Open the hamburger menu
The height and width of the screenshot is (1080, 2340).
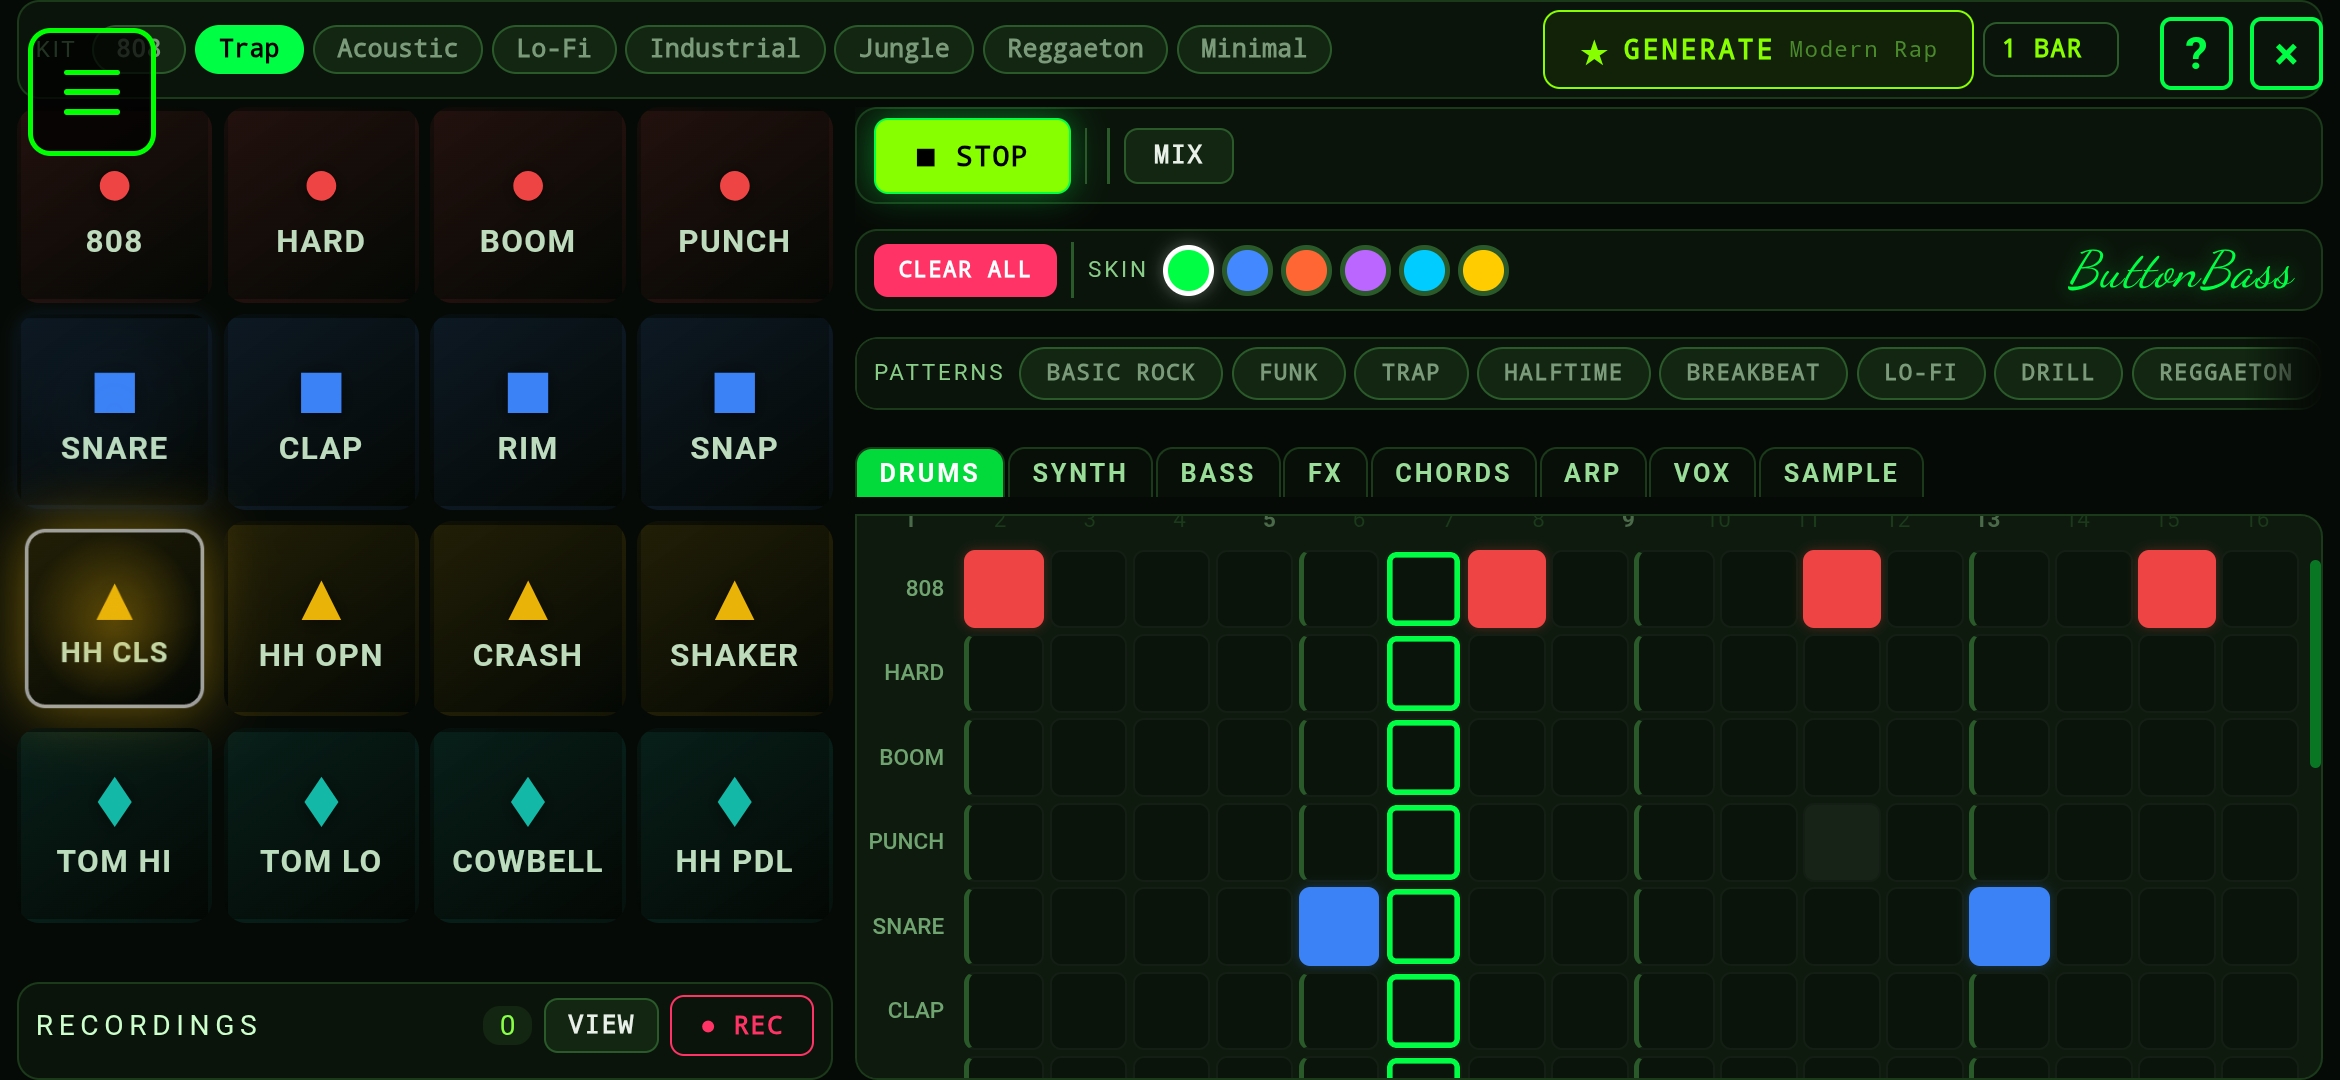coord(92,92)
